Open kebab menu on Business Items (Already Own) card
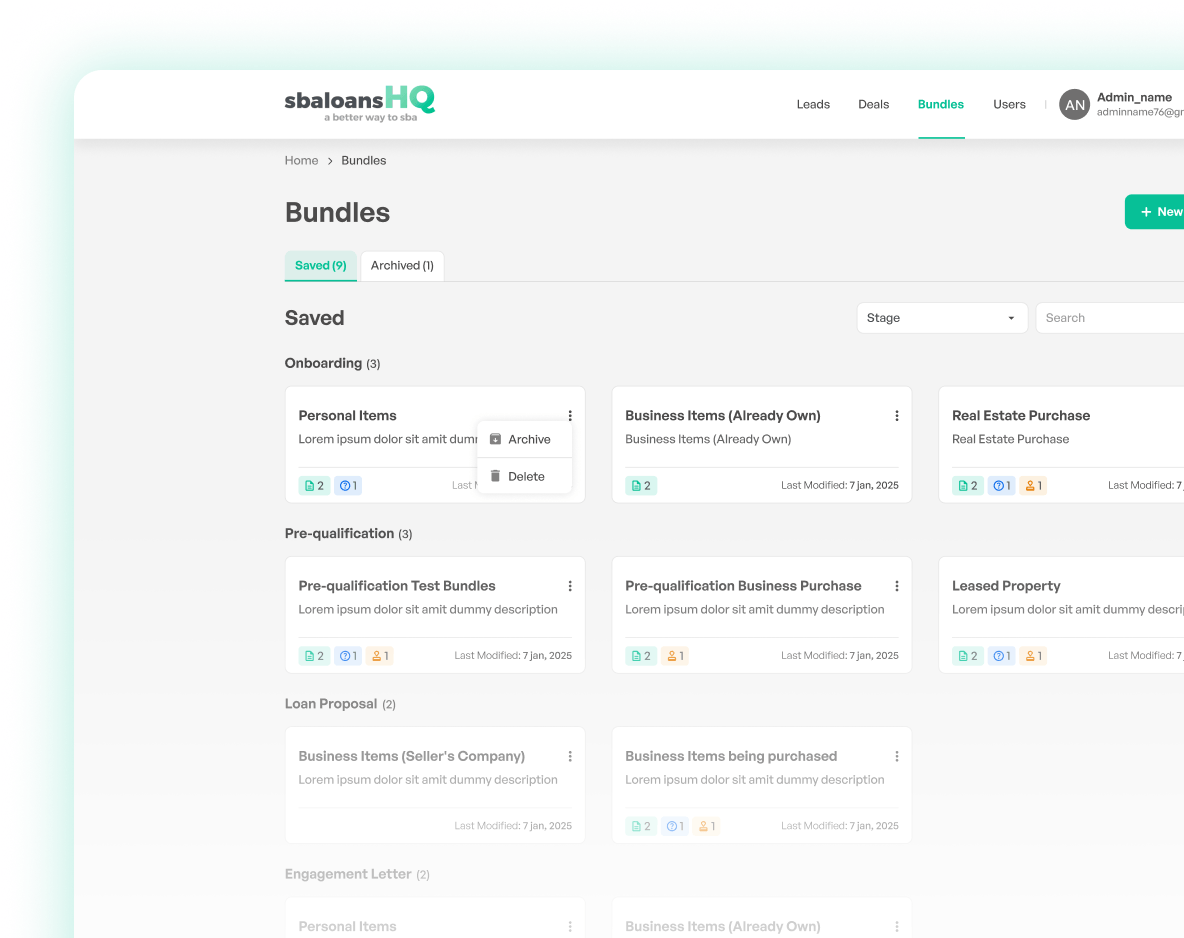This screenshot has width=1184, height=938. click(896, 416)
